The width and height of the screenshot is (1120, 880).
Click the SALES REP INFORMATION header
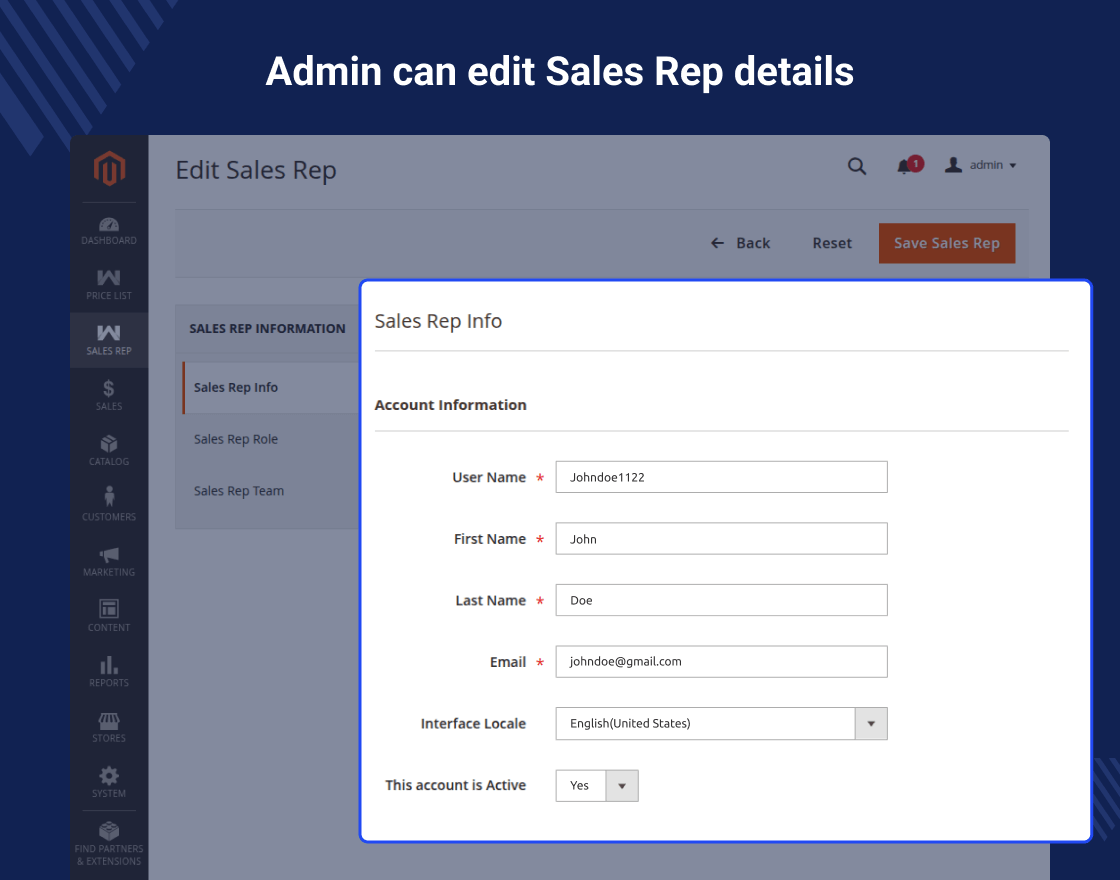267,329
